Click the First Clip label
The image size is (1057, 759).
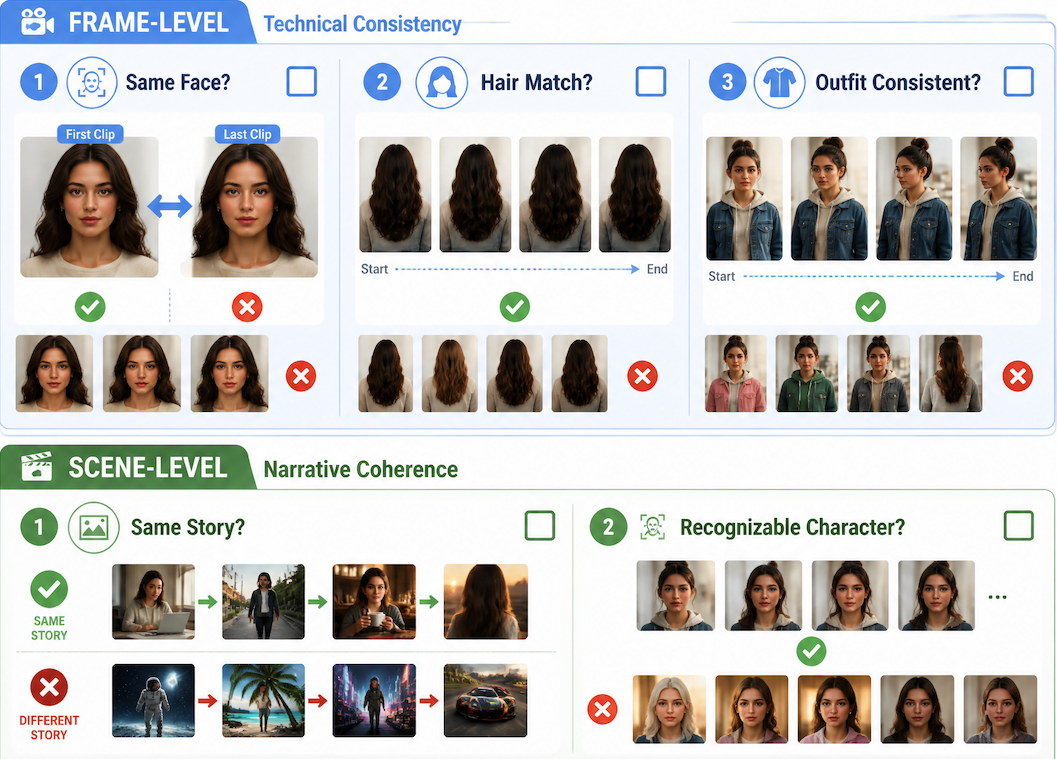point(90,134)
